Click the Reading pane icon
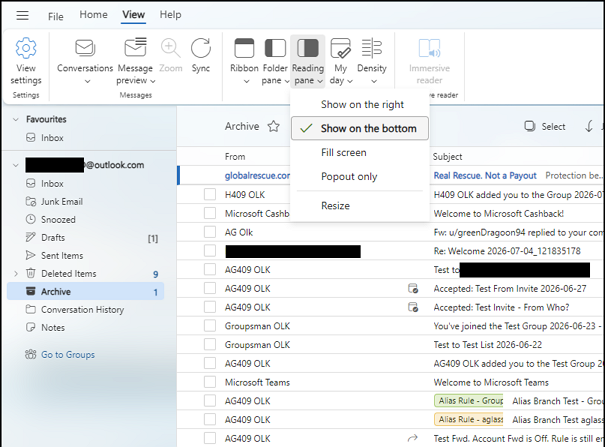Image resolution: width=605 pixels, height=447 pixels. [308, 48]
